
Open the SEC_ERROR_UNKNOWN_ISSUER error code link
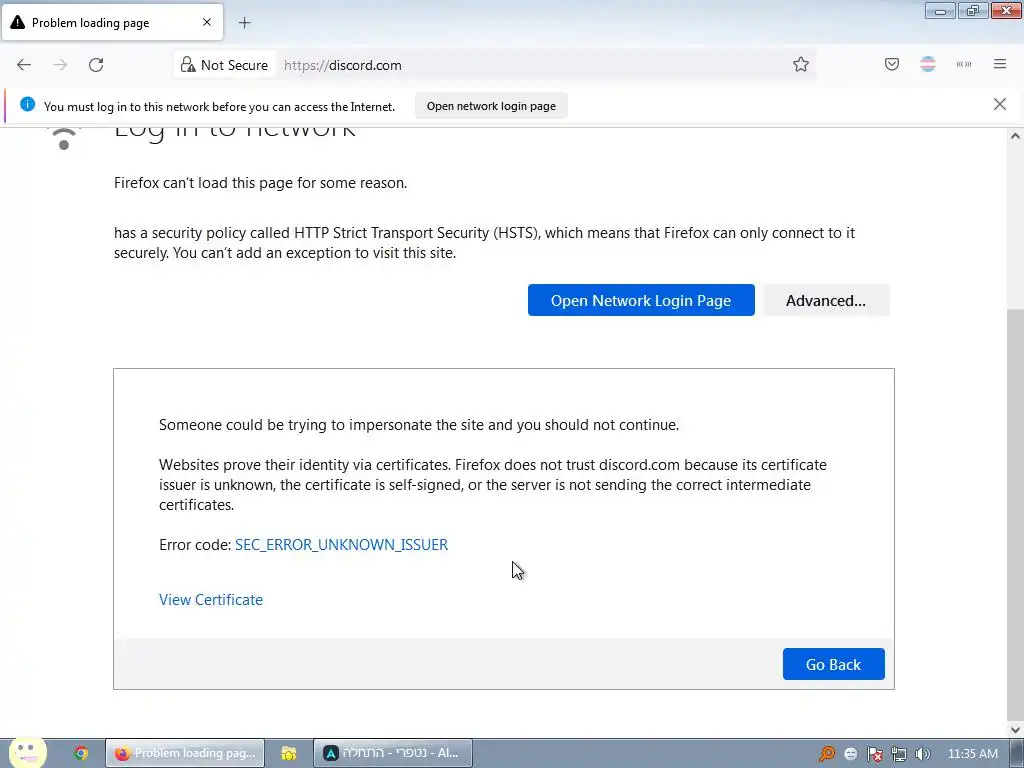coord(341,545)
